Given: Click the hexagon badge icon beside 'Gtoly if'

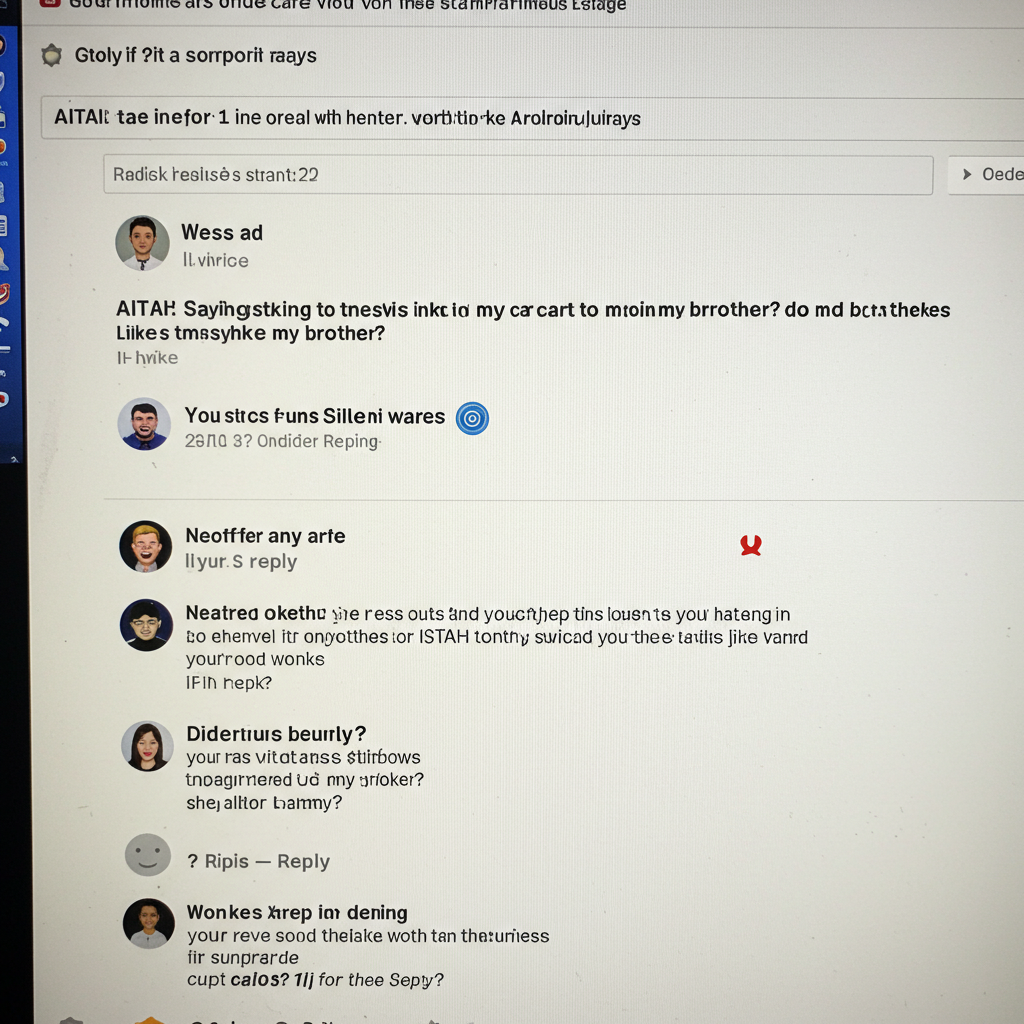Looking at the screenshot, I should (52, 56).
